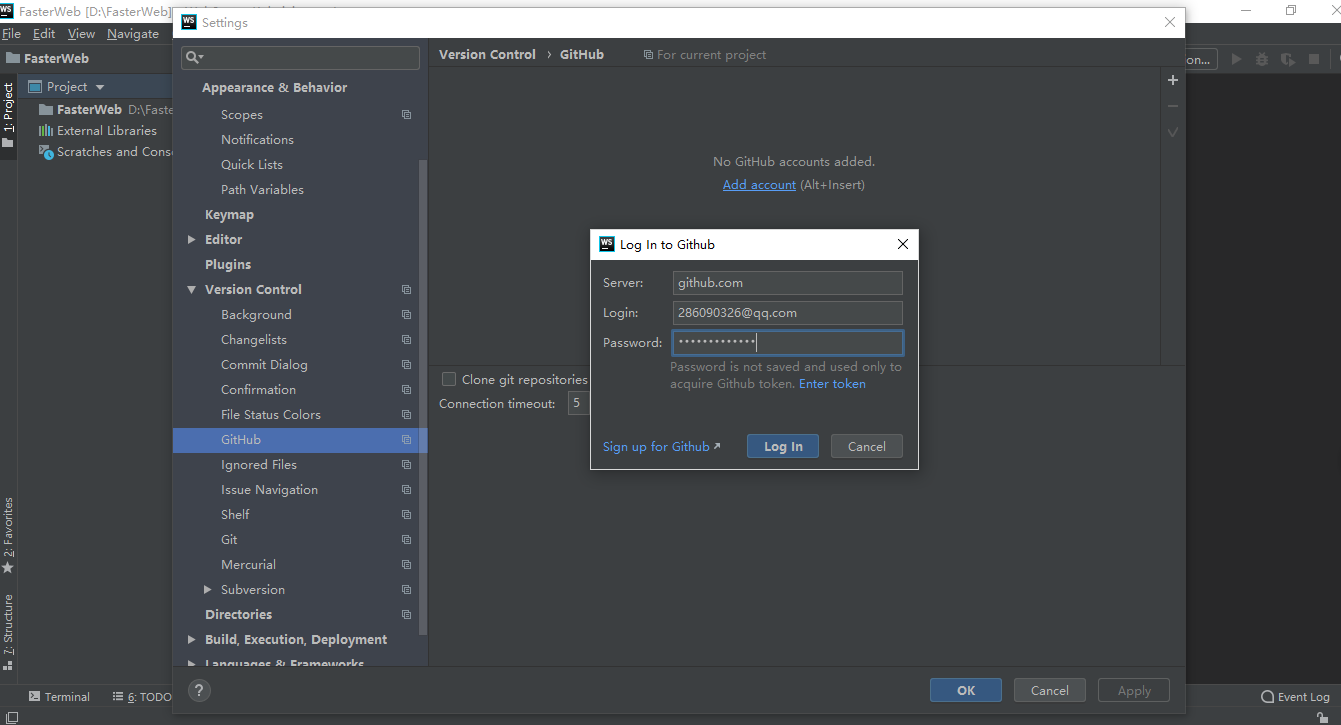The image size is (1341, 725).
Task: Expand the Editor settings section
Action: (192, 240)
